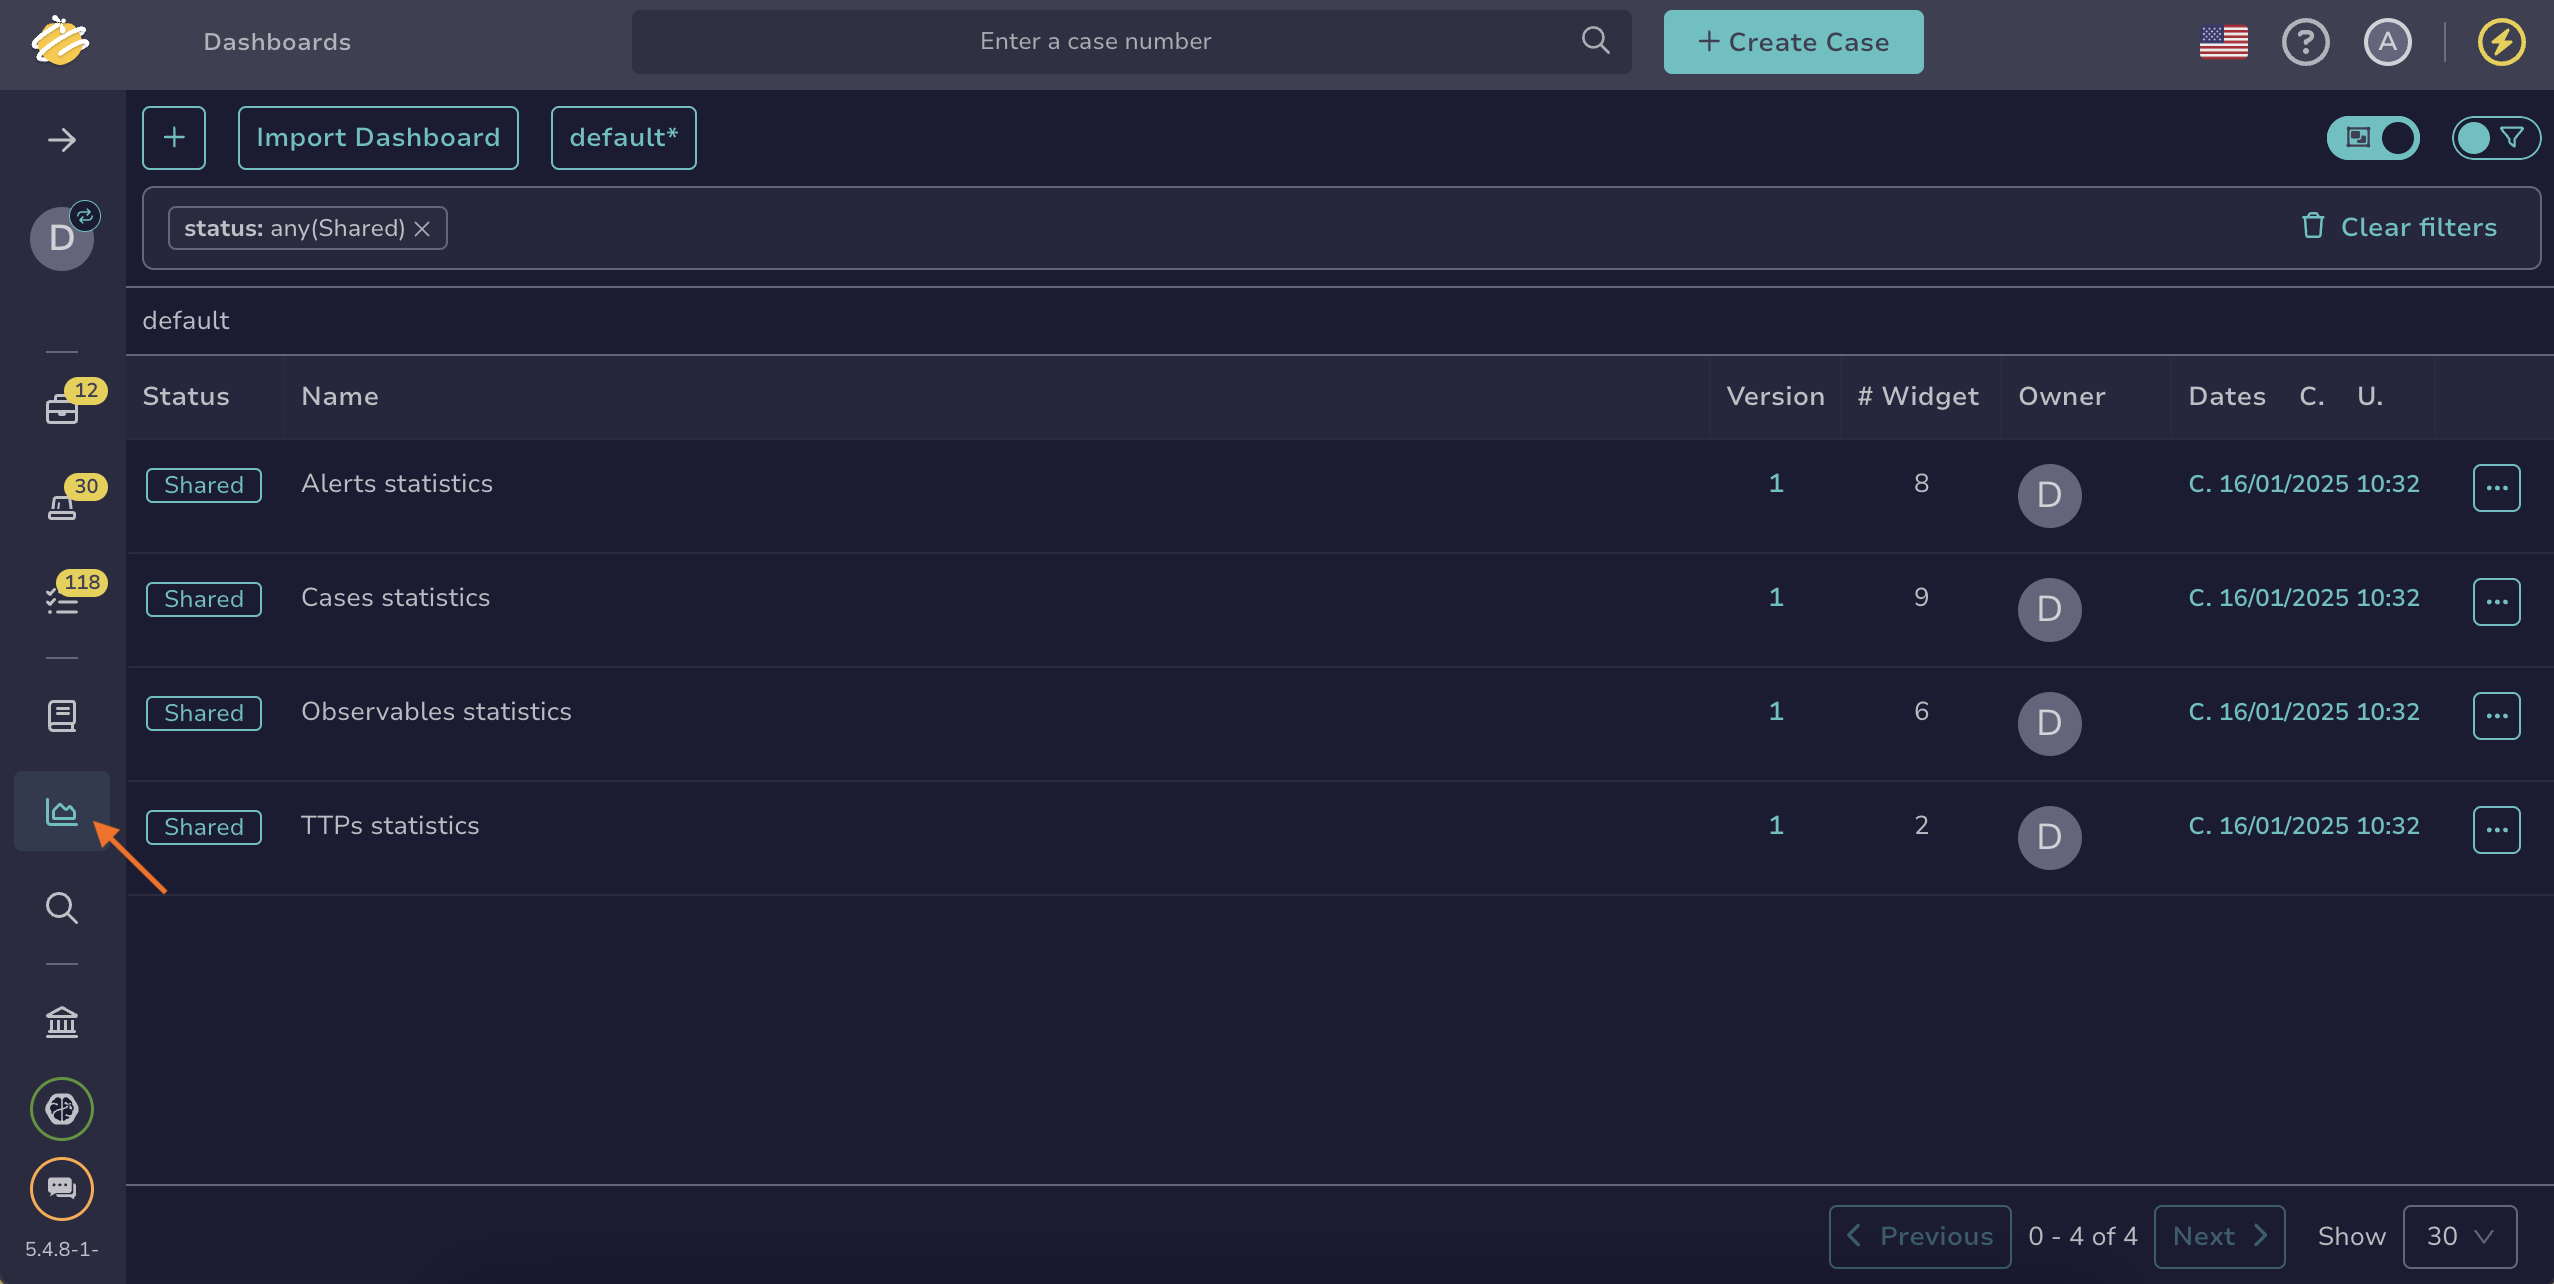
Task: Click TheHive bee logo
Action: coord(60,42)
